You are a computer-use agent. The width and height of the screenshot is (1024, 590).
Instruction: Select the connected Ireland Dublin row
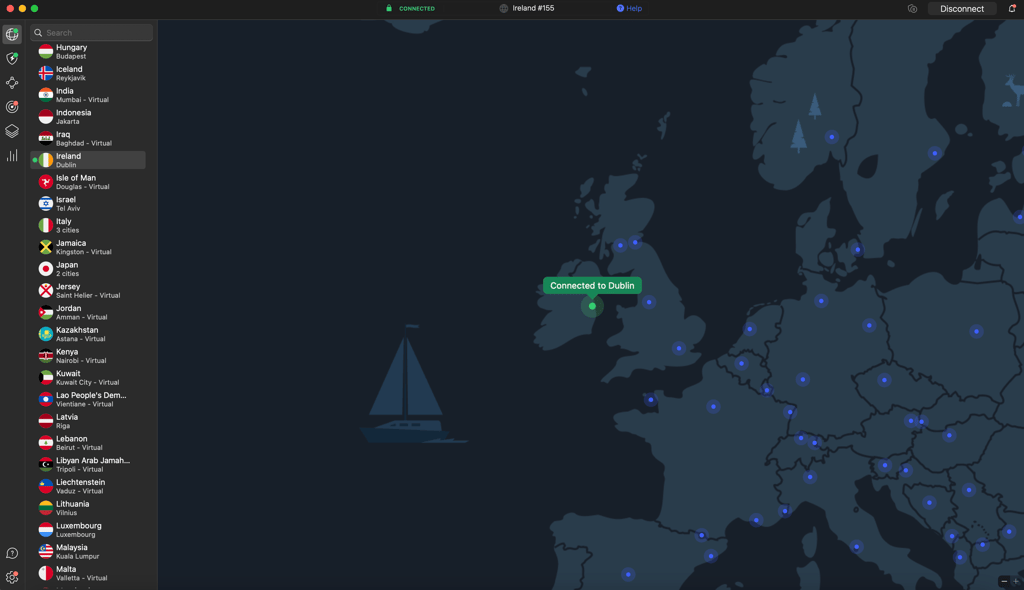88,160
